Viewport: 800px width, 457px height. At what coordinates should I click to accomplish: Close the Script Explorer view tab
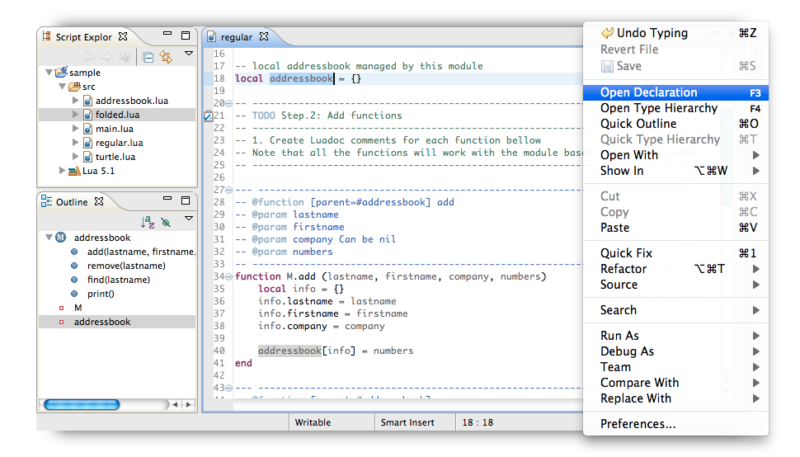click(x=123, y=36)
